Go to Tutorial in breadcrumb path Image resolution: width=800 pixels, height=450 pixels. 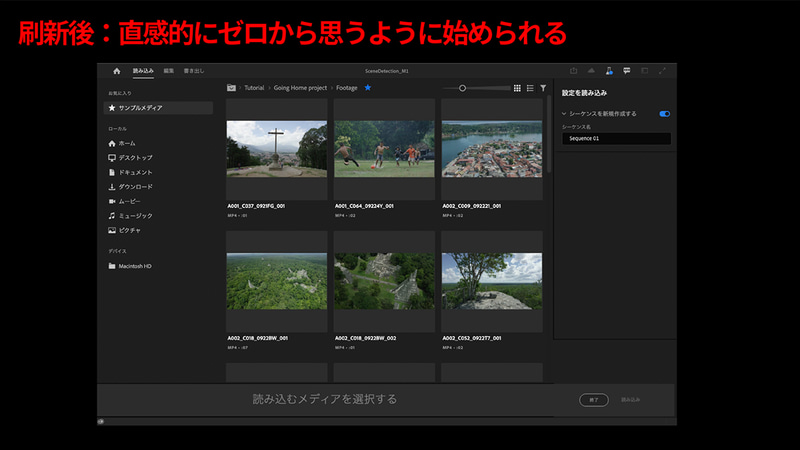click(x=254, y=88)
